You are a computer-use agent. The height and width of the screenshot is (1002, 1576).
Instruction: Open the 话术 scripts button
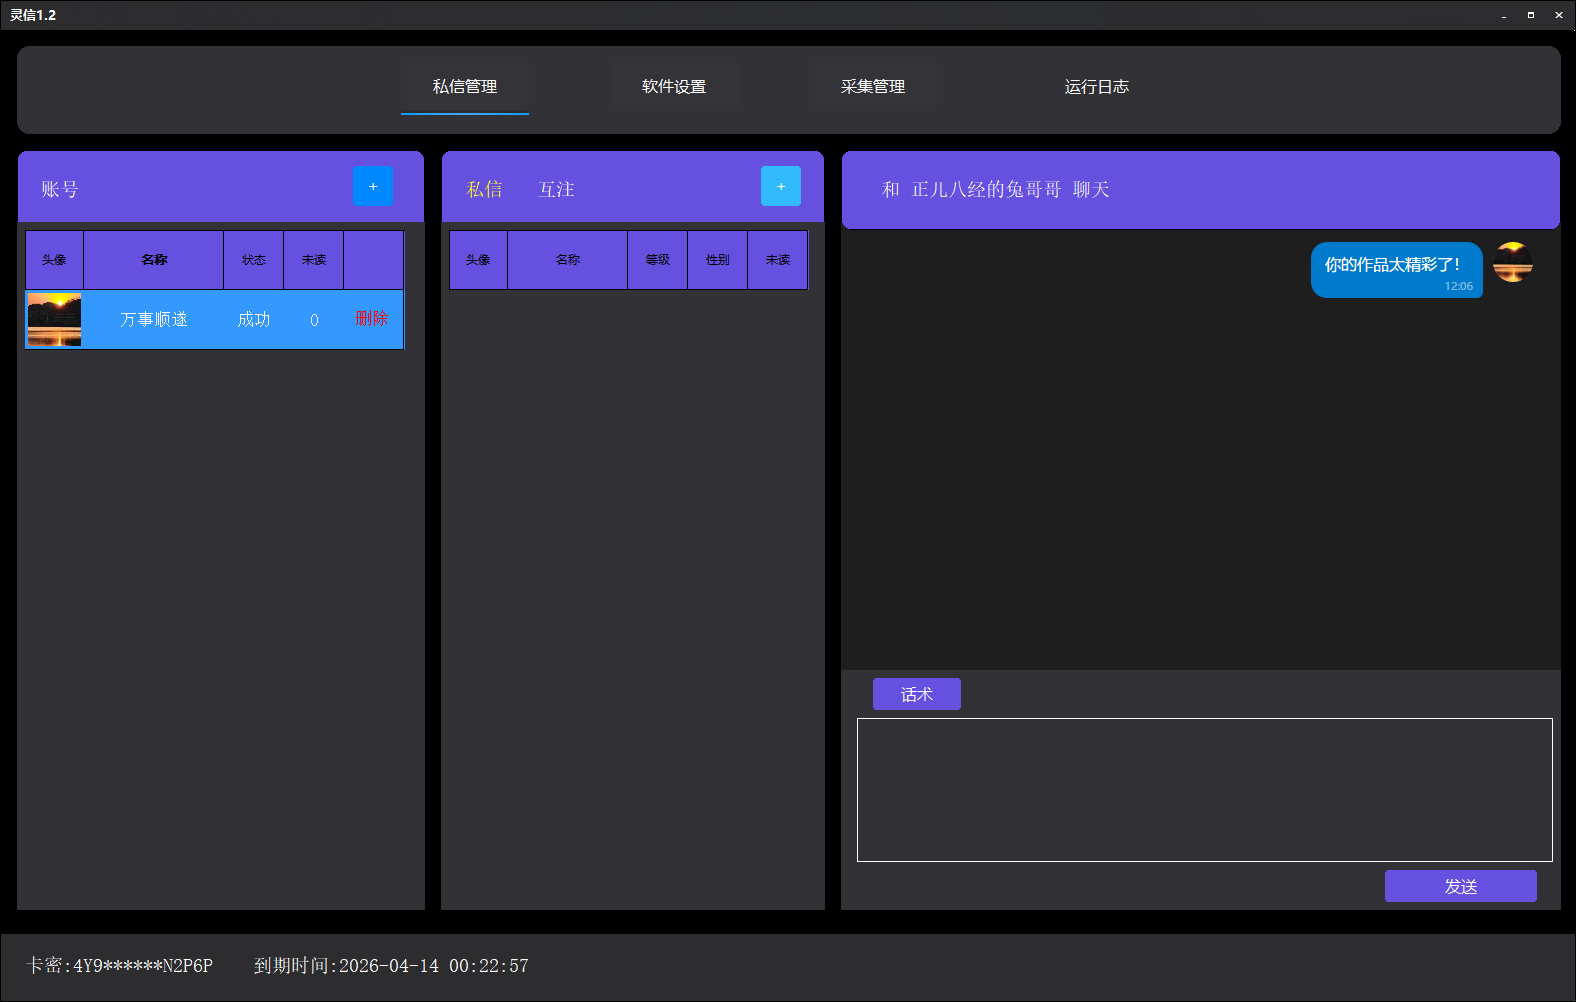(917, 694)
